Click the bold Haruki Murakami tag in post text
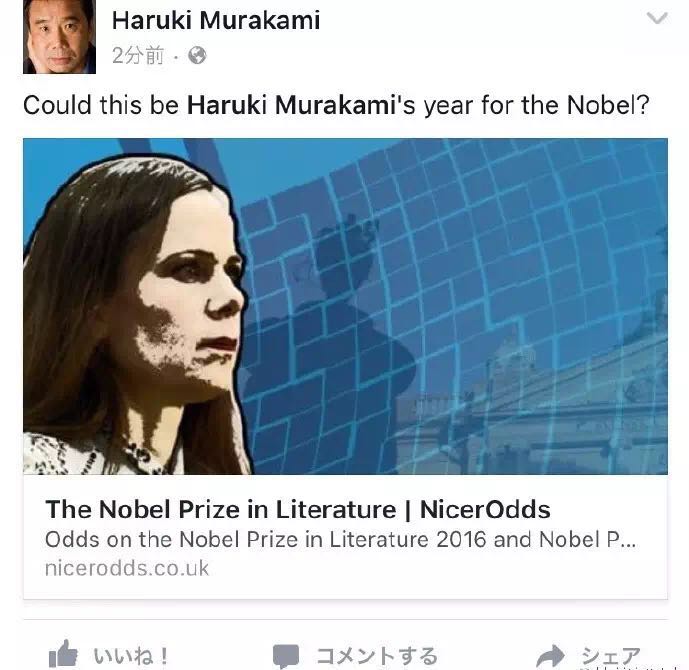The height and width of the screenshot is (670, 689). click(x=291, y=105)
